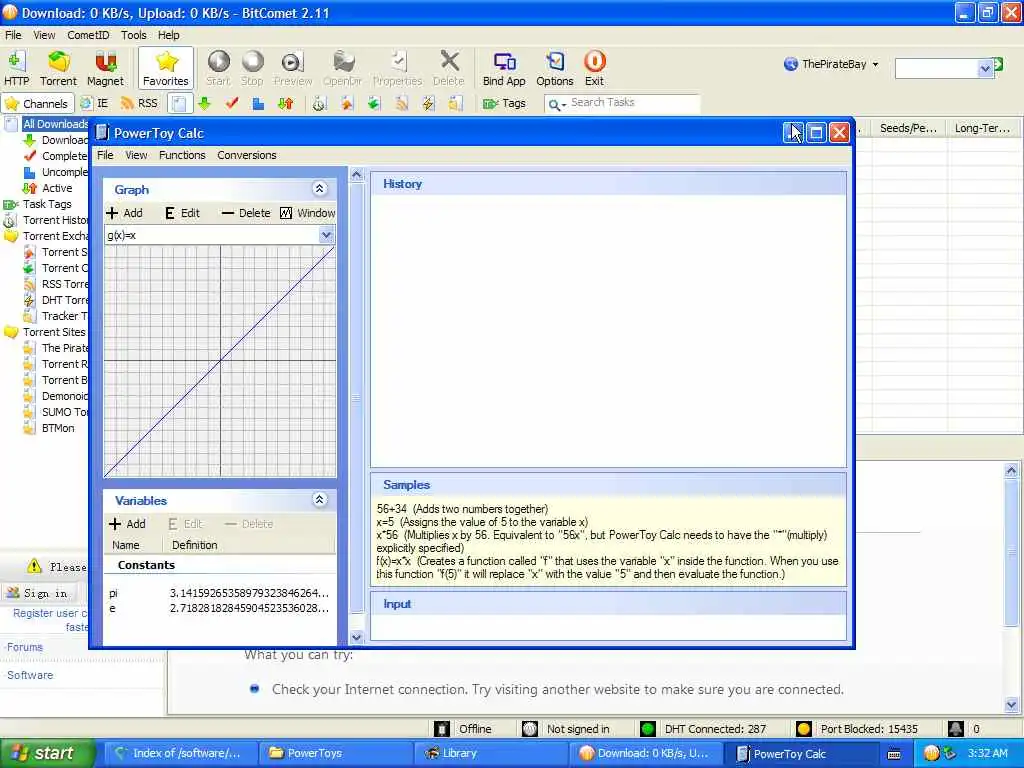Click the IE button in second toolbar
This screenshot has height=768, width=1024.
point(95,103)
